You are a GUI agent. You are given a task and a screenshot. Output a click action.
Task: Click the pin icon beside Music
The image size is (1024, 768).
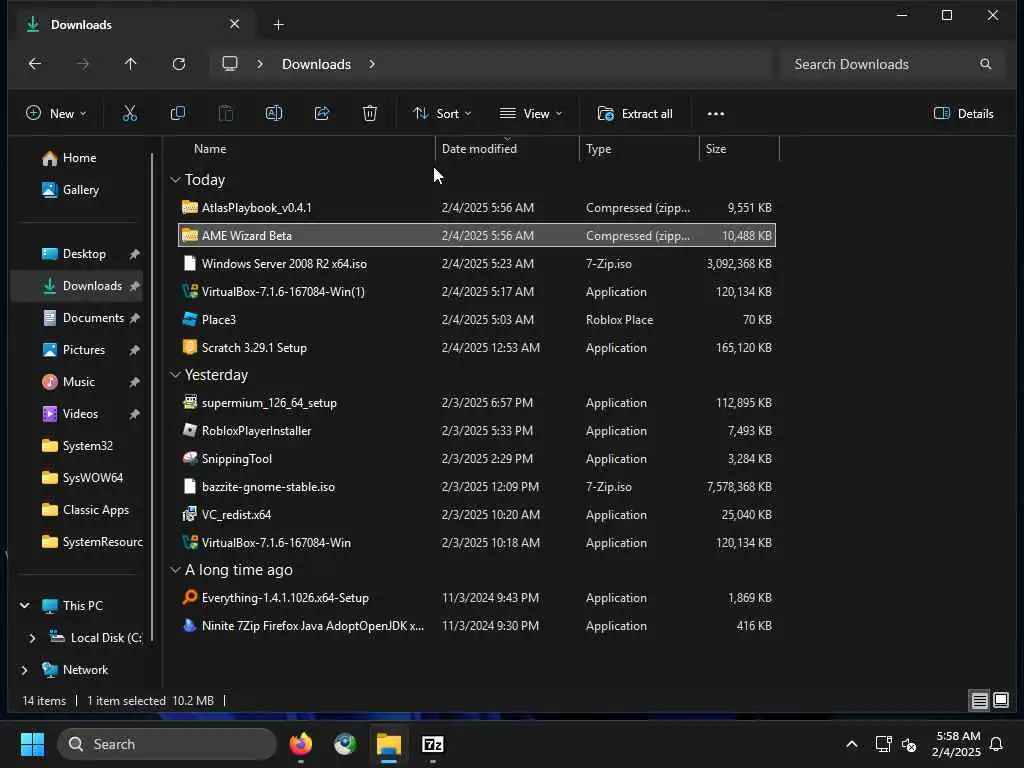(x=135, y=382)
